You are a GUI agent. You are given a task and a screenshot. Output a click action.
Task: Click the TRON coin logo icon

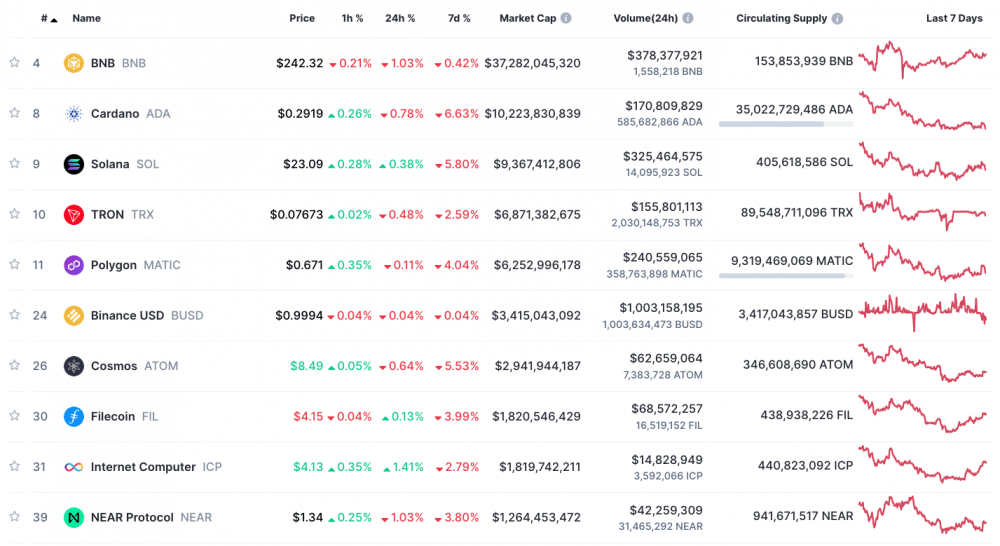point(73,215)
